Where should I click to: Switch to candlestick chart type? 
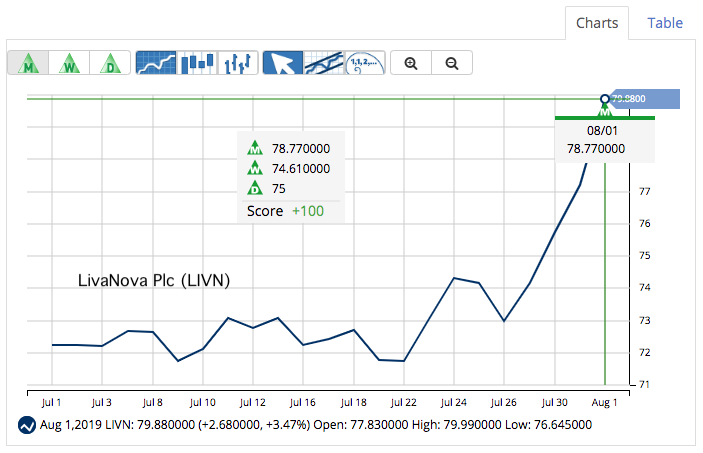pyautogui.click(x=197, y=63)
